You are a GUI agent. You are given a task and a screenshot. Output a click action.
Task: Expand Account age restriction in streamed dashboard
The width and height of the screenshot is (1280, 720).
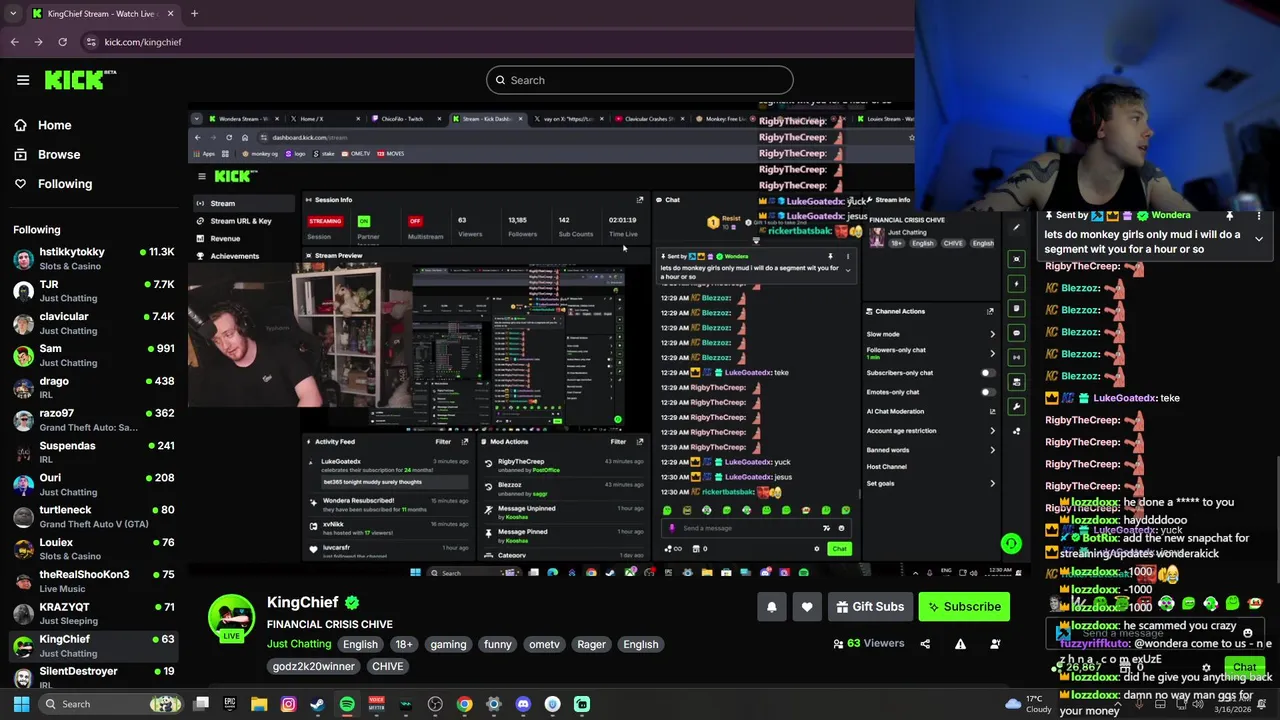(992, 431)
